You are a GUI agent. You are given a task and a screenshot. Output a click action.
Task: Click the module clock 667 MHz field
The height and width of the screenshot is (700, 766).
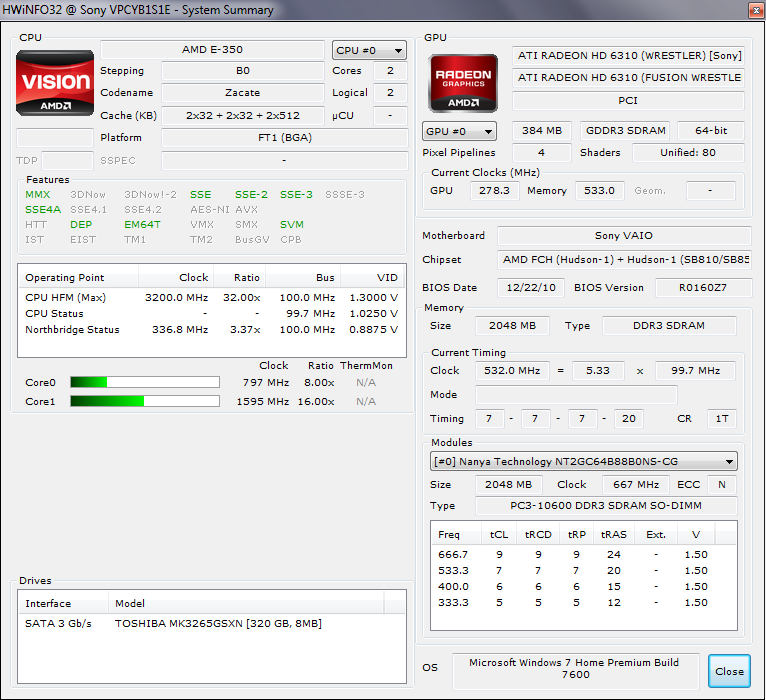(636, 484)
